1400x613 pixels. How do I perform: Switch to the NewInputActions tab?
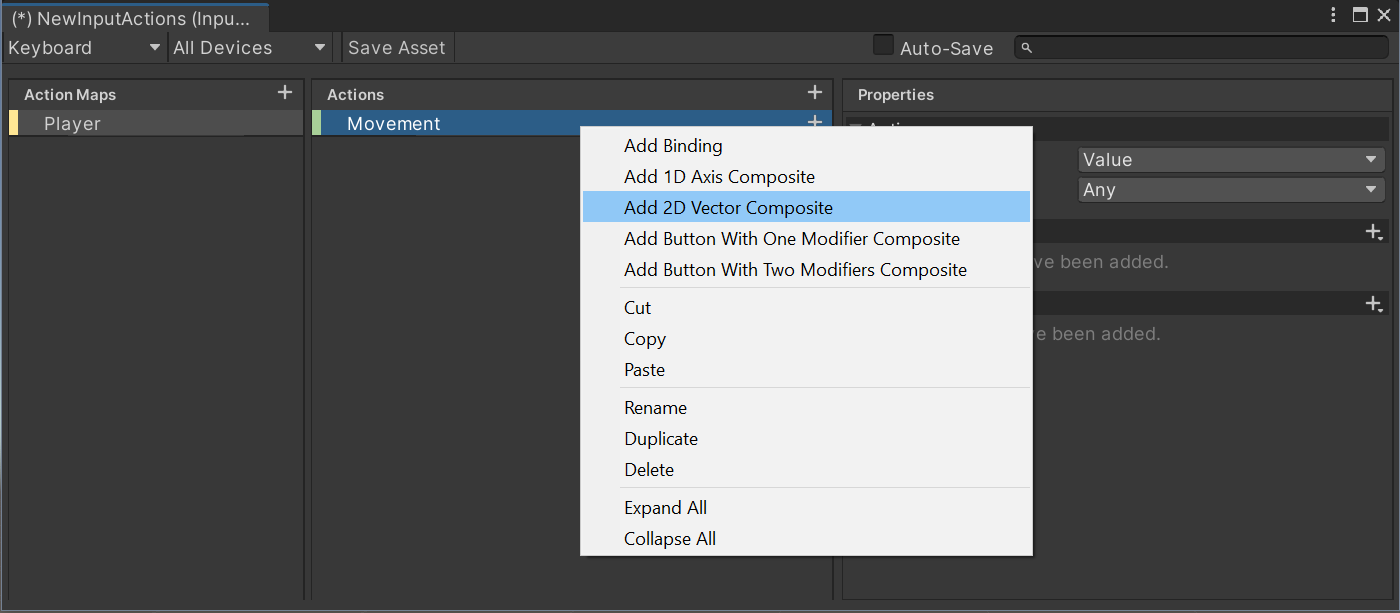pos(135,17)
